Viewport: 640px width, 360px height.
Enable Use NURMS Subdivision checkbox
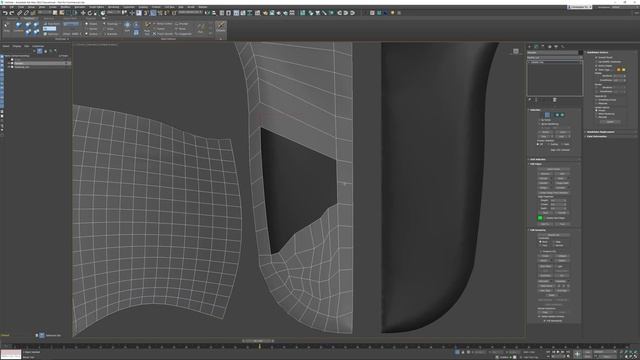[x=596, y=62]
